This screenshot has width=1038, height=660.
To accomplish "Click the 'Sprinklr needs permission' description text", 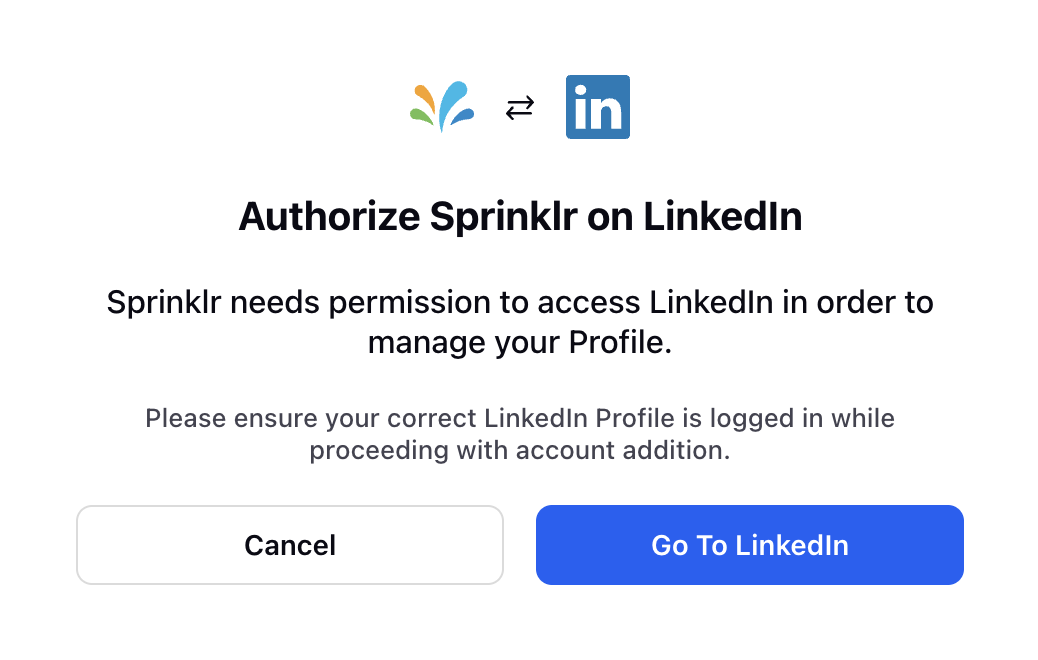I will pyautogui.click(x=520, y=322).
